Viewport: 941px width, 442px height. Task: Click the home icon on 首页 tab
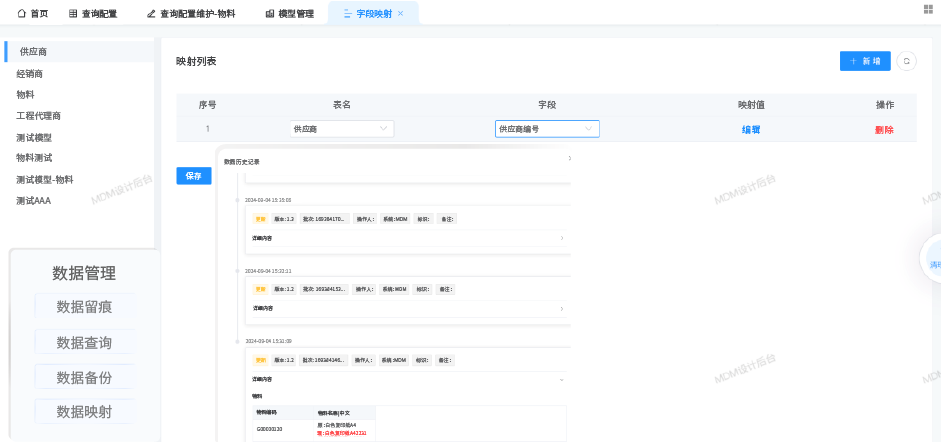point(21,14)
